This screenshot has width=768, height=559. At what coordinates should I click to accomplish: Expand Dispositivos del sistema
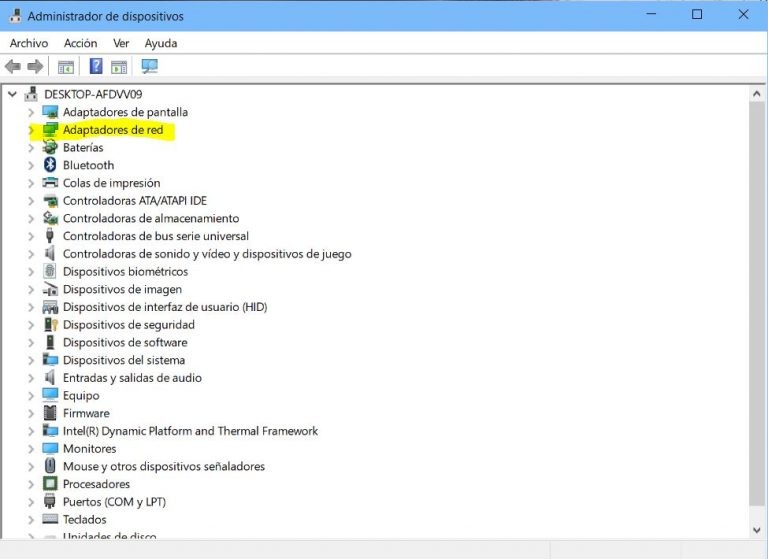(x=31, y=360)
